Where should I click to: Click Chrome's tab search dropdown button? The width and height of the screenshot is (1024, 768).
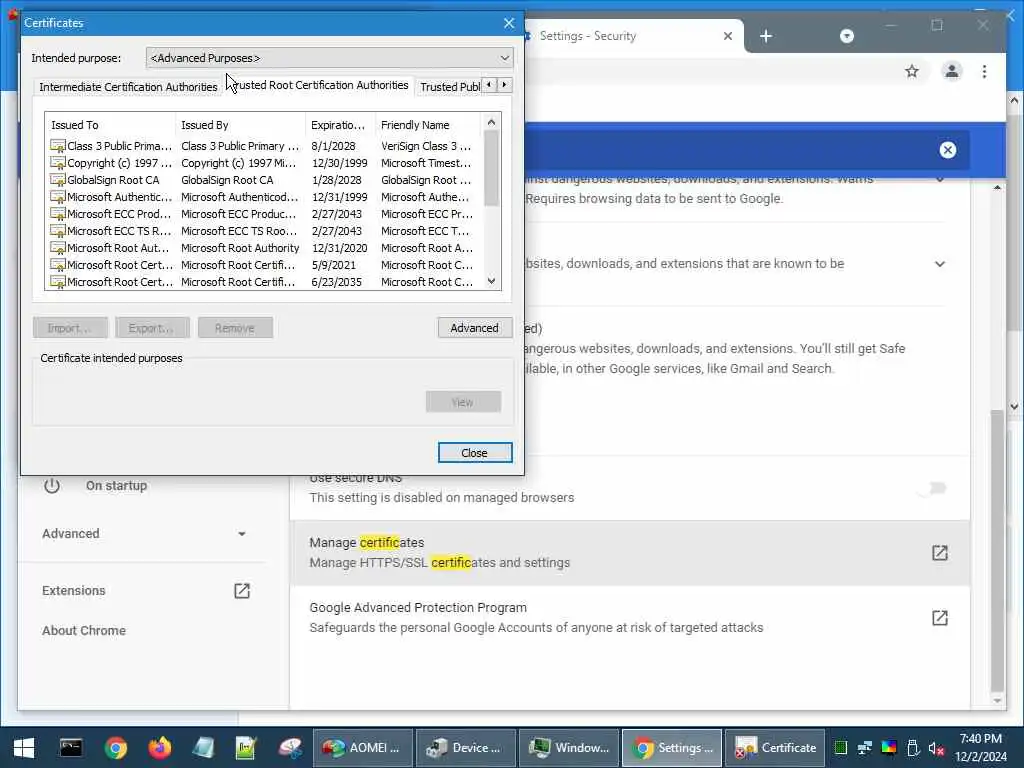pyautogui.click(x=846, y=36)
